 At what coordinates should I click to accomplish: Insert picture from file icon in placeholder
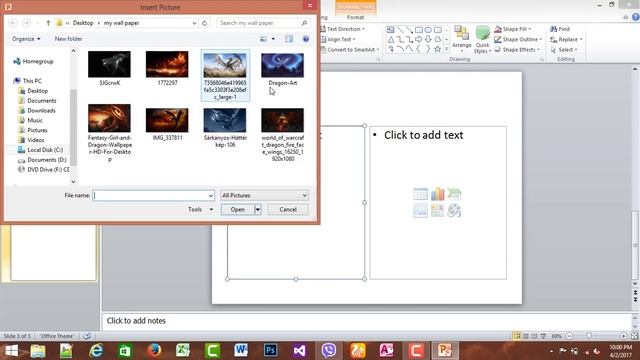pyautogui.click(x=420, y=211)
